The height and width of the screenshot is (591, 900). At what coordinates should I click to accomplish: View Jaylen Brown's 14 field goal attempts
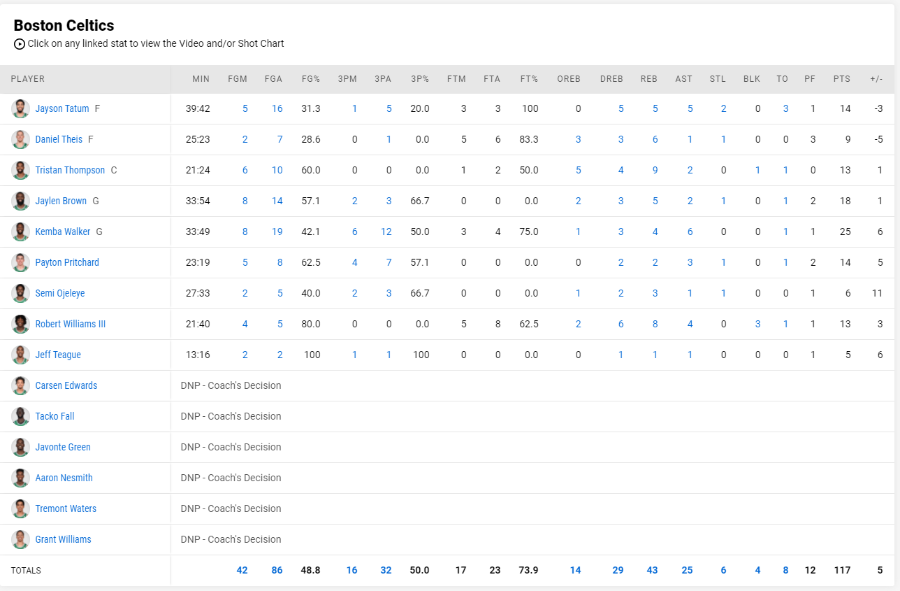point(277,201)
